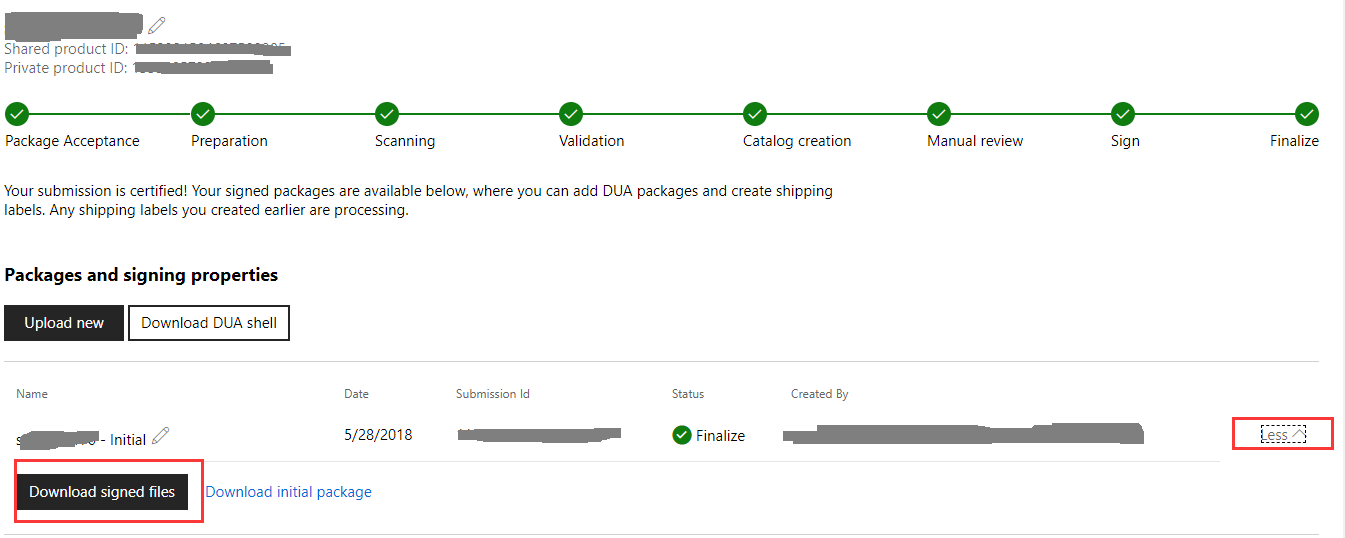Click the Finalize step checkmark icon

click(1307, 114)
